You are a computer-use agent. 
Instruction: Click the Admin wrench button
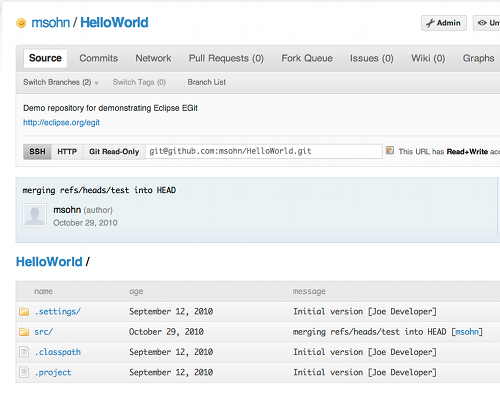coord(444,23)
